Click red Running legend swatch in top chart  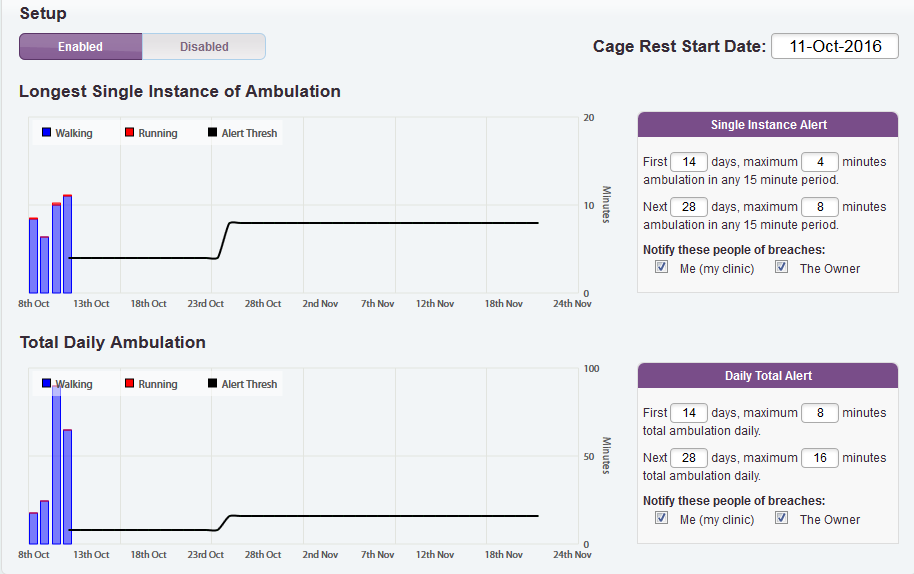pyautogui.click(x=129, y=133)
